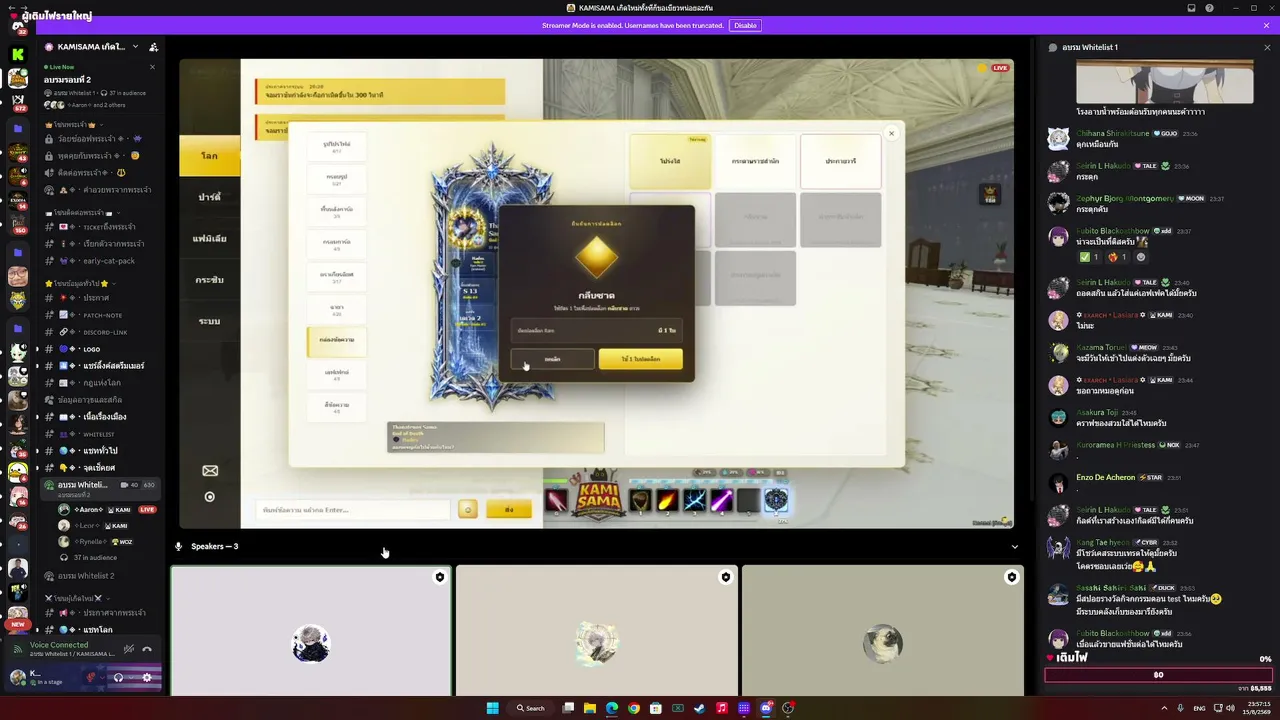Select the blue lightning skill icon
Image resolution: width=1280 pixels, height=720 pixels.
(x=694, y=500)
